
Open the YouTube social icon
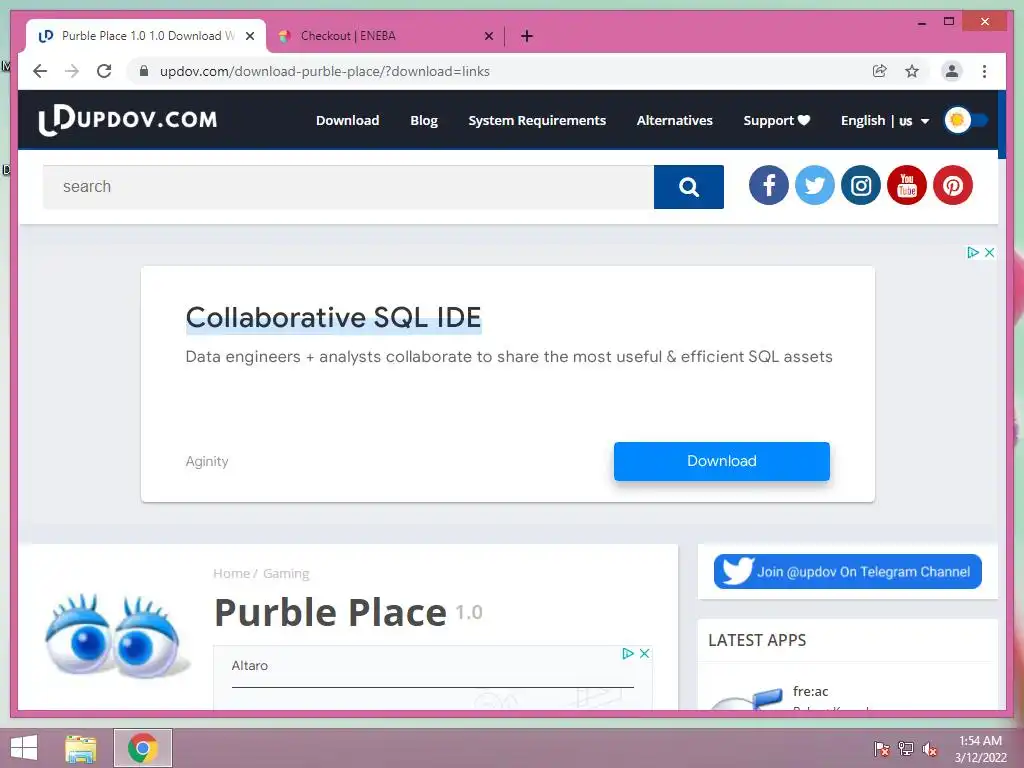coord(906,185)
